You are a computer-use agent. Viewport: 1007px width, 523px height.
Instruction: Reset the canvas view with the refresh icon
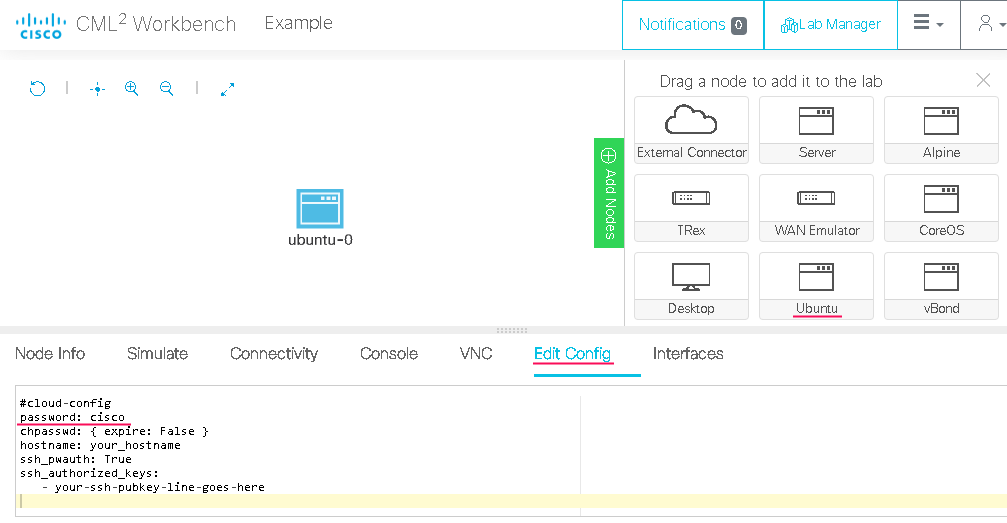click(38, 88)
